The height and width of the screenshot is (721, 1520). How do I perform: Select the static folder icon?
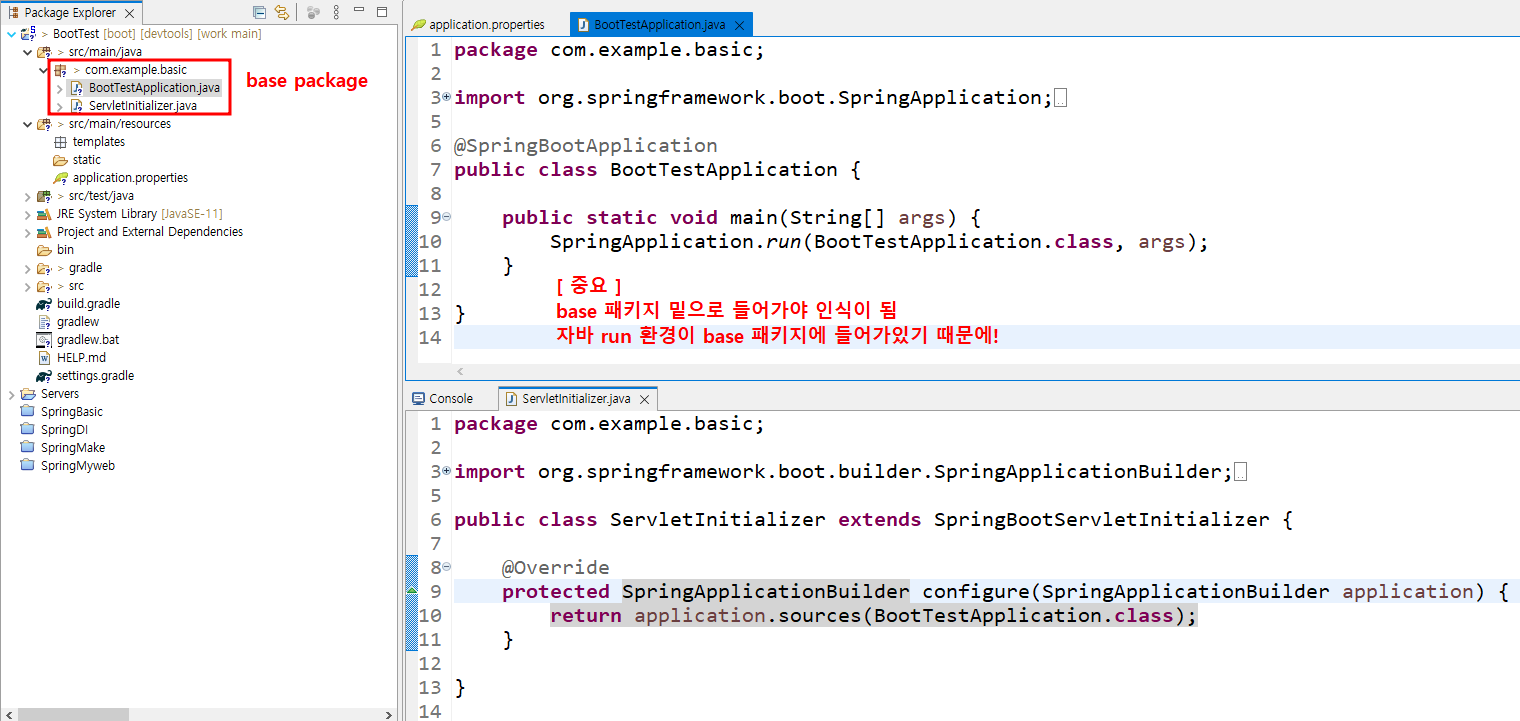(x=60, y=160)
